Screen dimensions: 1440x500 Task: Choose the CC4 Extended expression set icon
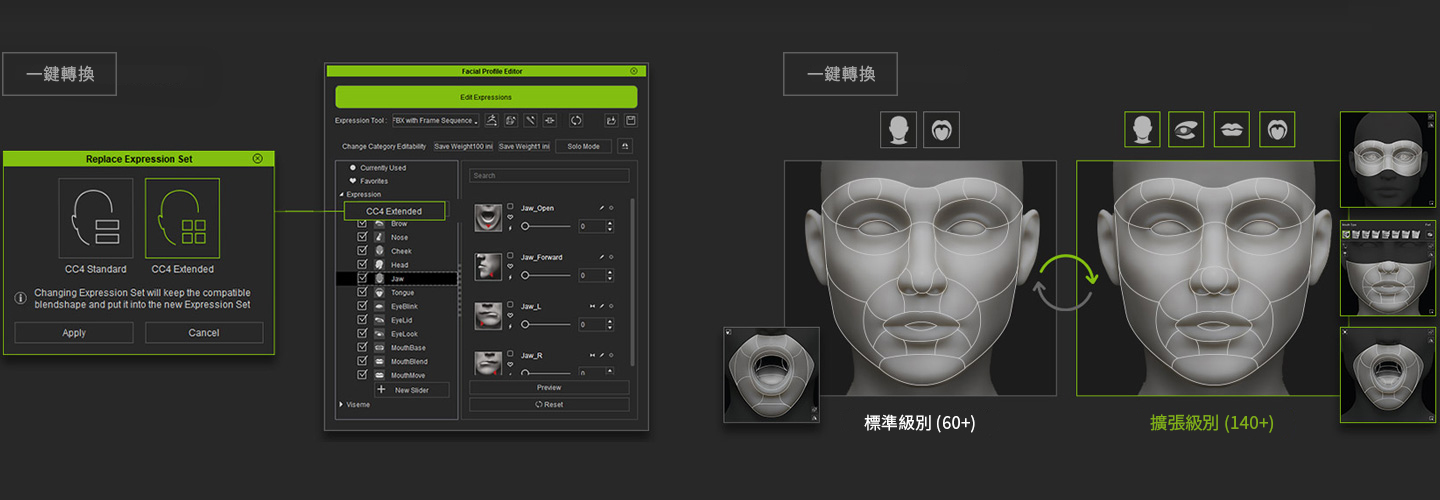point(182,218)
